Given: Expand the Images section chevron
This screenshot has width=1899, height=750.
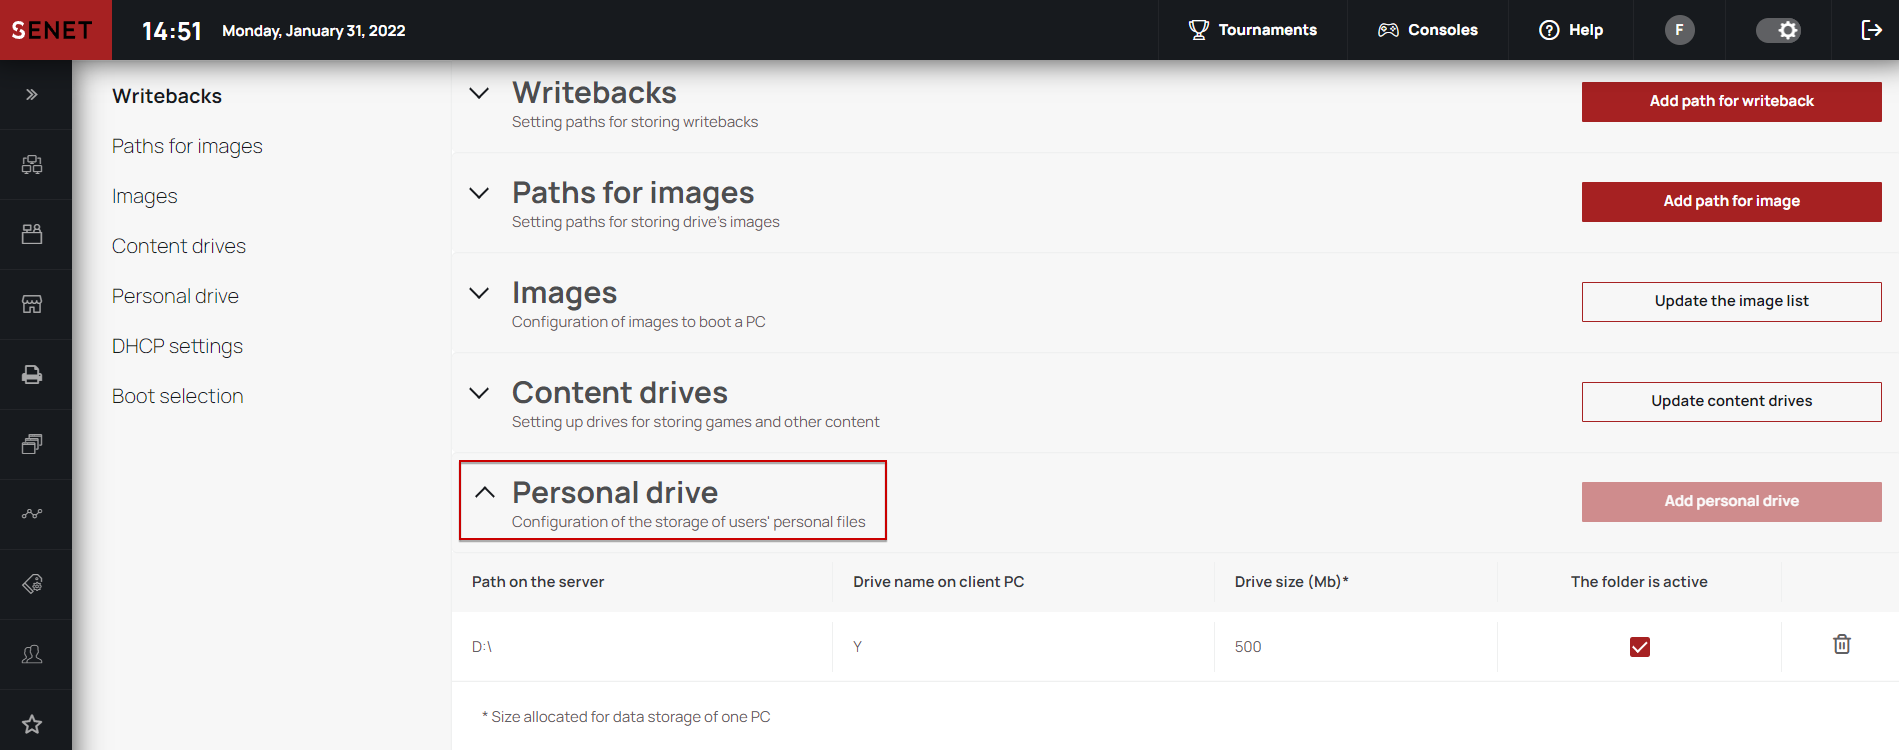Looking at the screenshot, I should [480, 293].
